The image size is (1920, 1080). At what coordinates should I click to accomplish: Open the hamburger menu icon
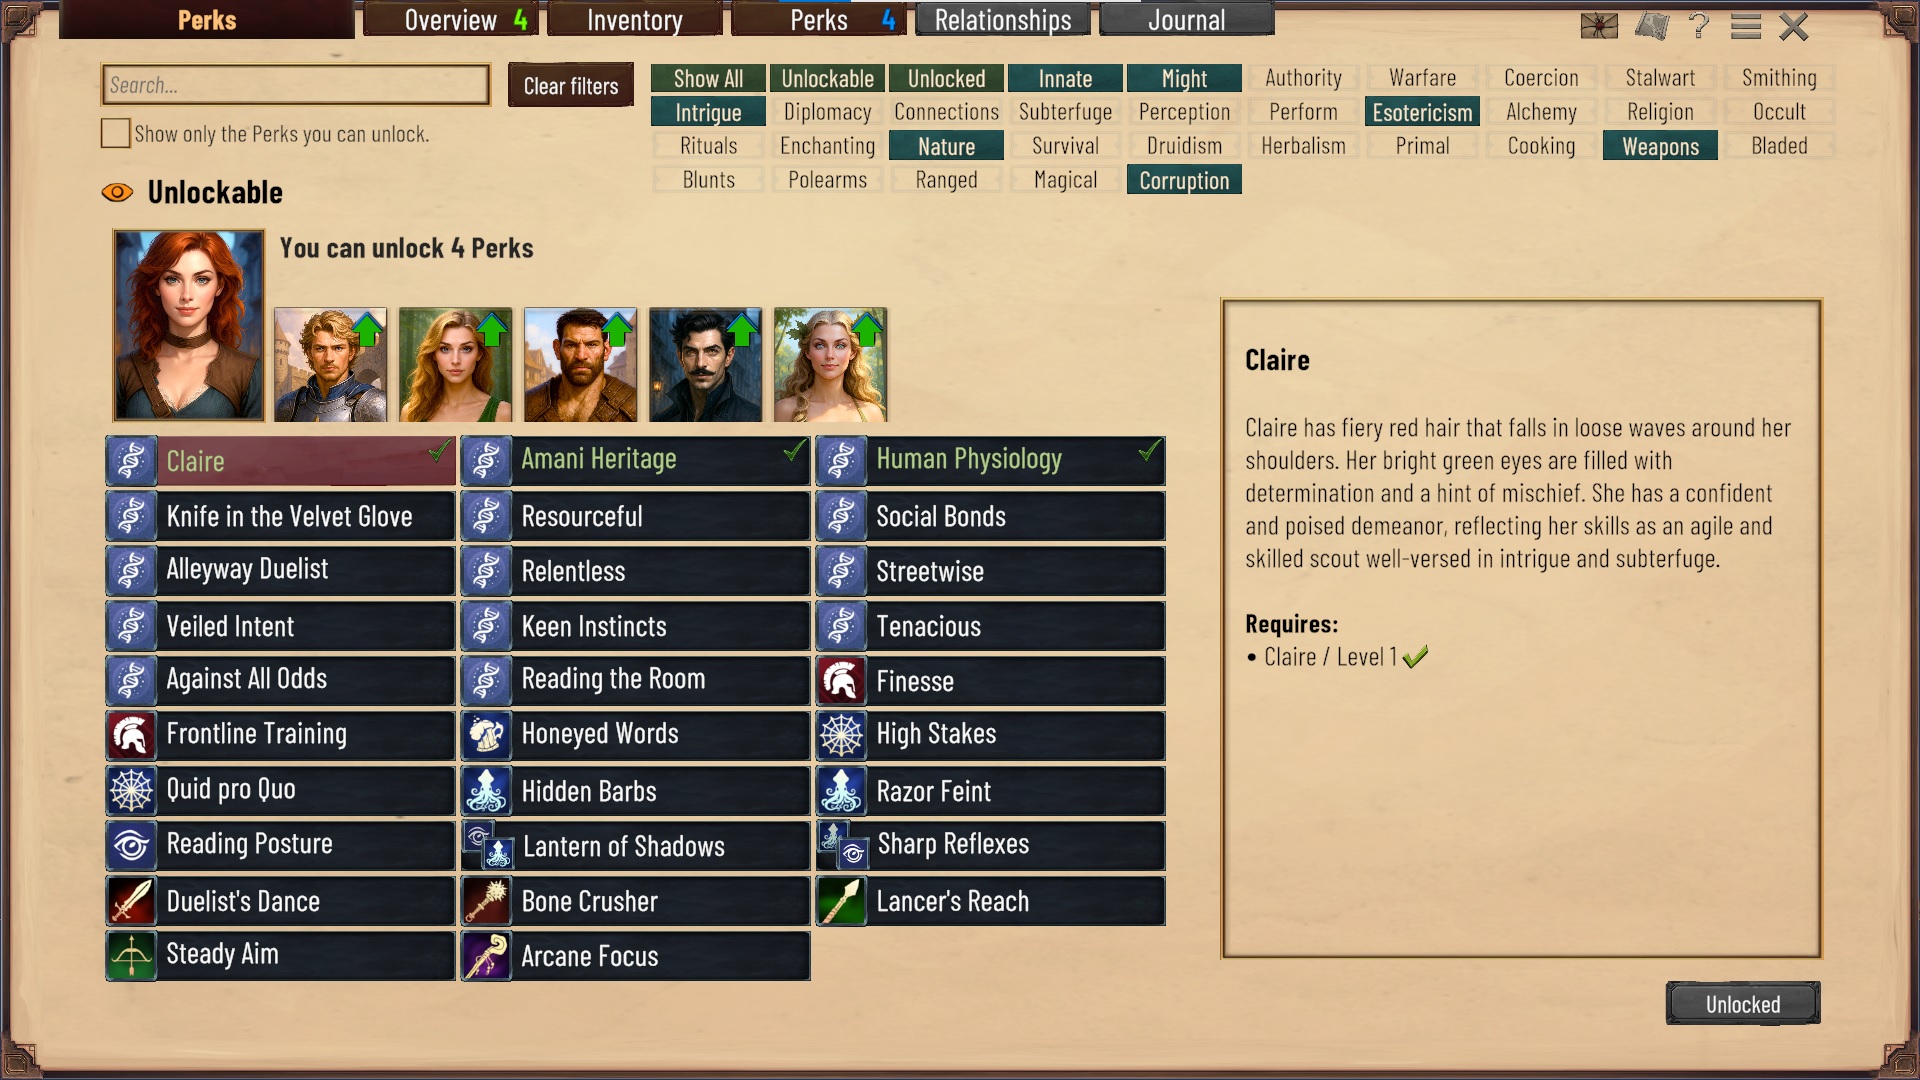point(1745,26)
